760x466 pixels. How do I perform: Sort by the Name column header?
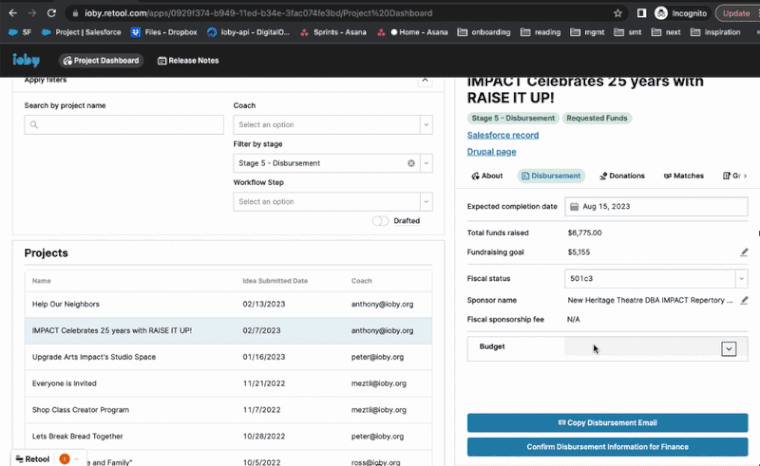pyautogui.click(x=42, y=281)
